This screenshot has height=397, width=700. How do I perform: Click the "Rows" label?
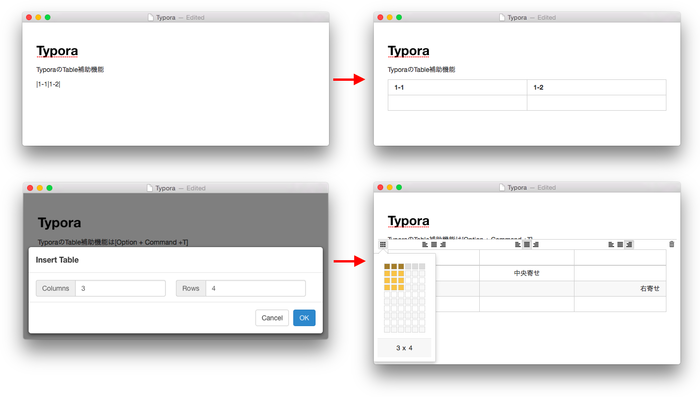(x=191, y=288)
